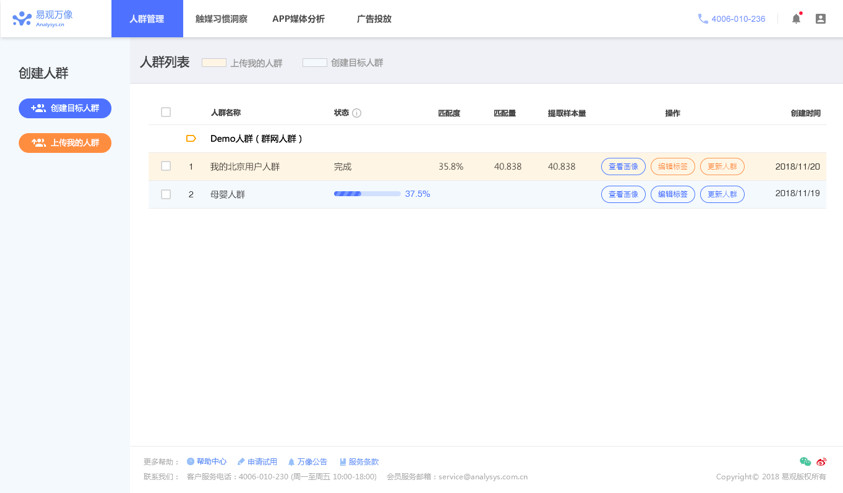The height and width of the screenshot is (493, 843).
Task: Open the 帮助中心 link
Action: pos(211,461)
